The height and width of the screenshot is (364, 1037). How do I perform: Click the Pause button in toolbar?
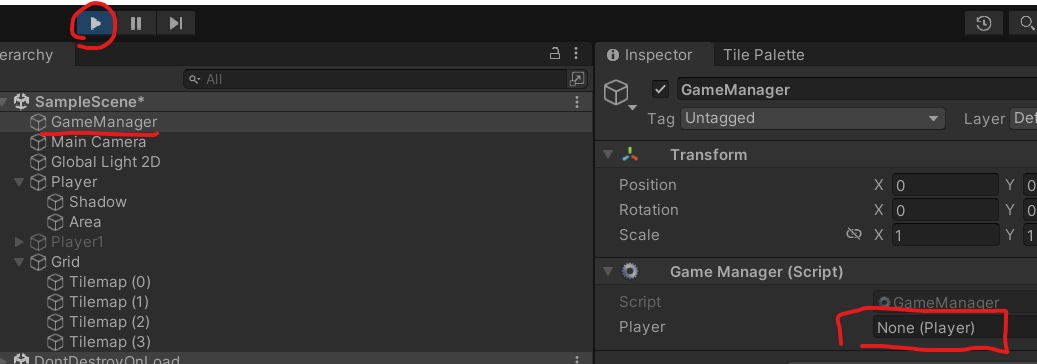pyautogui.click(x=136, y=24)
